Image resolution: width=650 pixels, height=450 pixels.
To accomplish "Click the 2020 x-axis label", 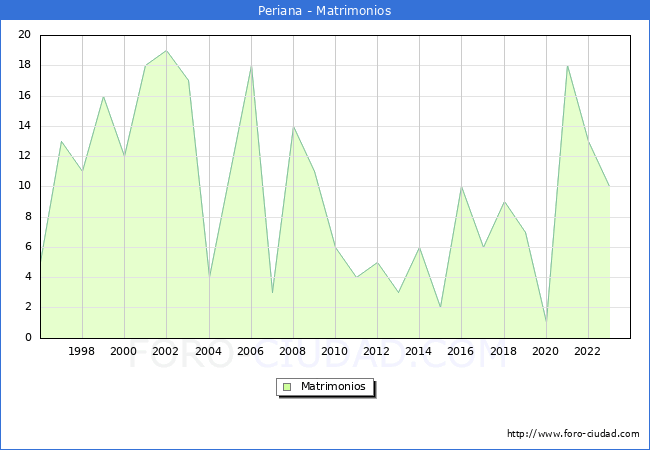I will 546,351.
